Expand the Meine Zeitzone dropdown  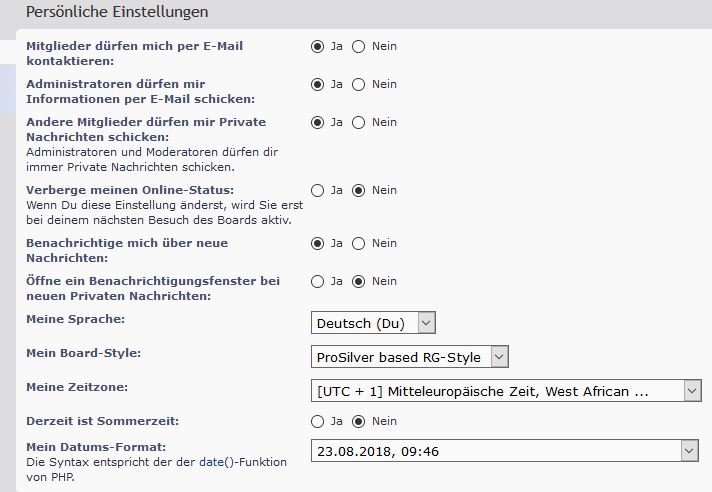tap(506, 391)
